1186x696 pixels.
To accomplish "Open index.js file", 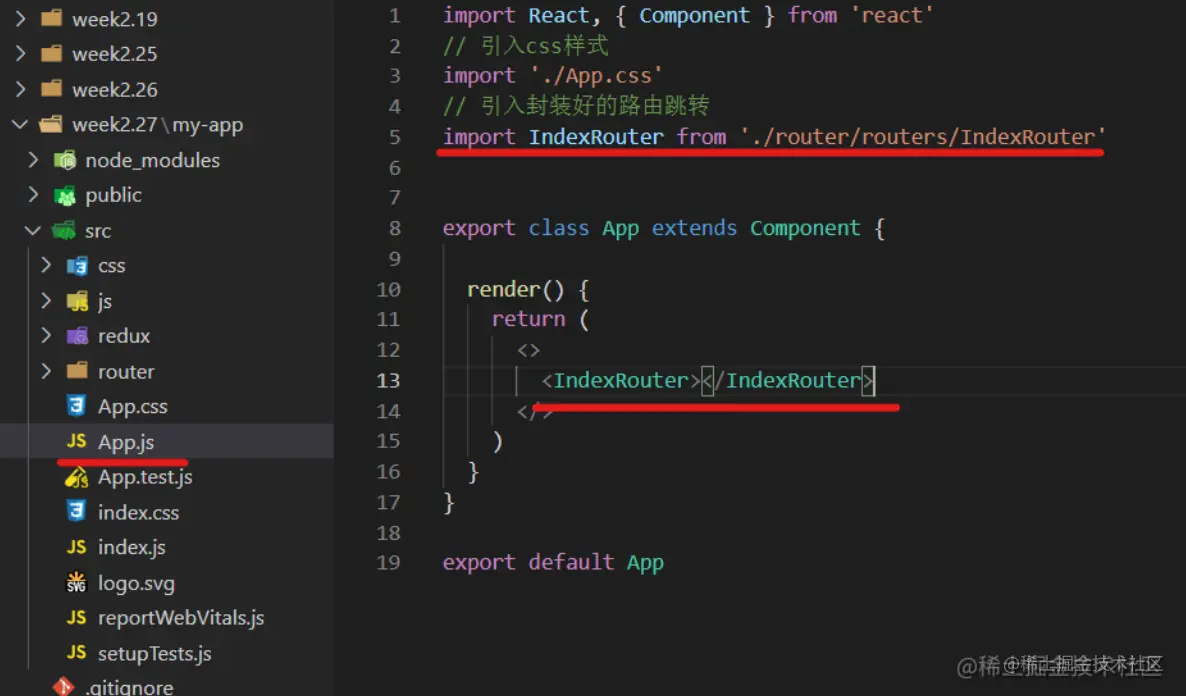I will (x=132, y=547).
